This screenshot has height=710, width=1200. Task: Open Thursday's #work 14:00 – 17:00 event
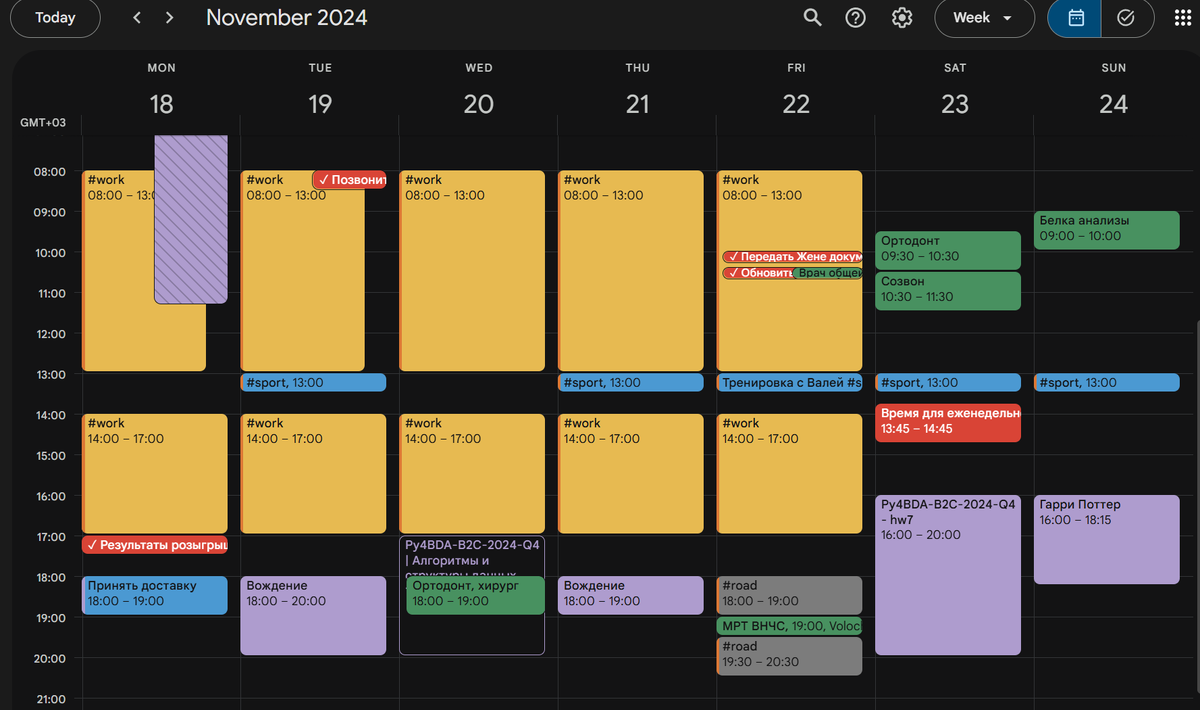coord(631,473)
